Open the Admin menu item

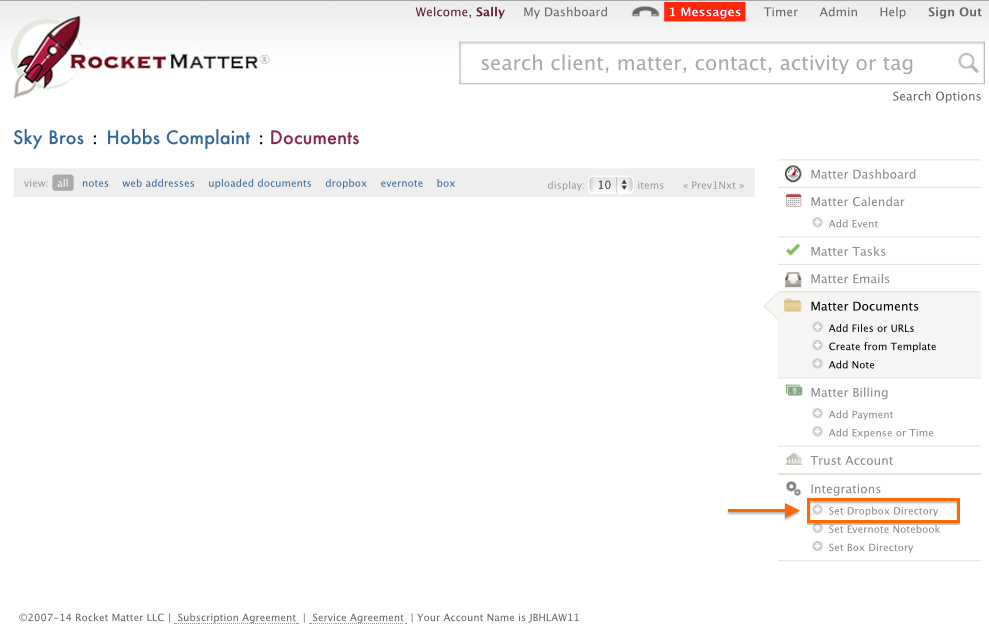(x=838, y=12)
